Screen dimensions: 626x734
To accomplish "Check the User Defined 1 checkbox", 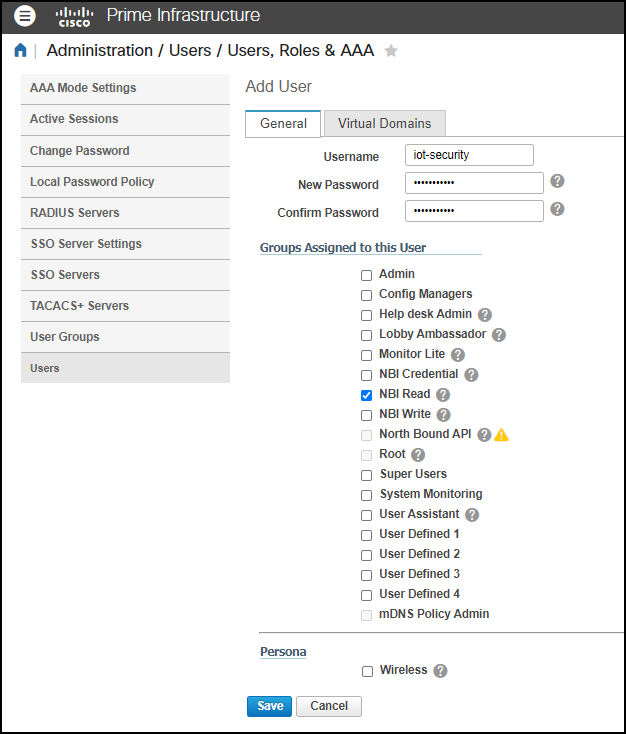I will (367, 535).
